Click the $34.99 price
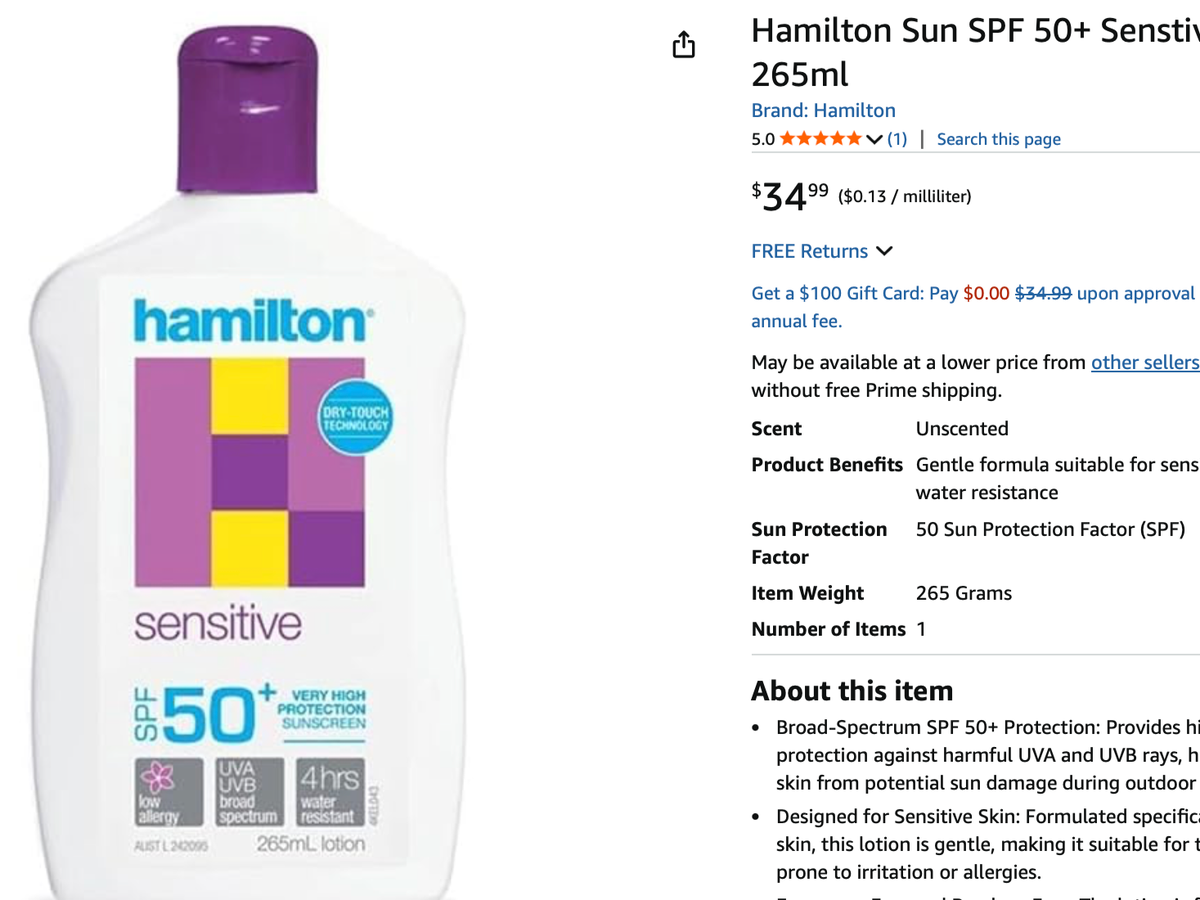The height and width of the screenshot is (900, 1200). pos(790,195)
